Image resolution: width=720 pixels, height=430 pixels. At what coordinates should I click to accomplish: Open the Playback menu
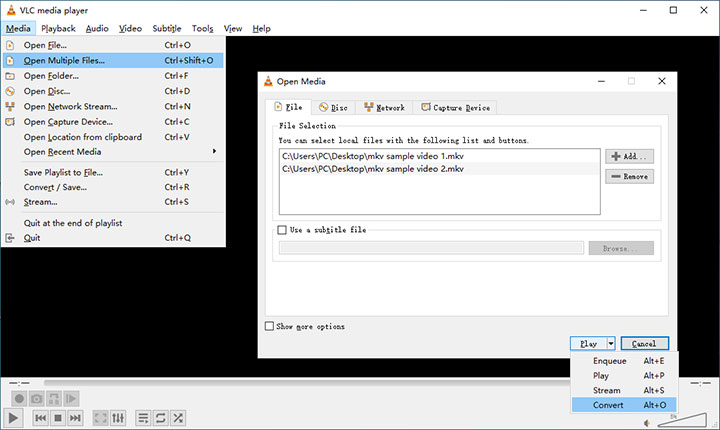coord(58,28)
